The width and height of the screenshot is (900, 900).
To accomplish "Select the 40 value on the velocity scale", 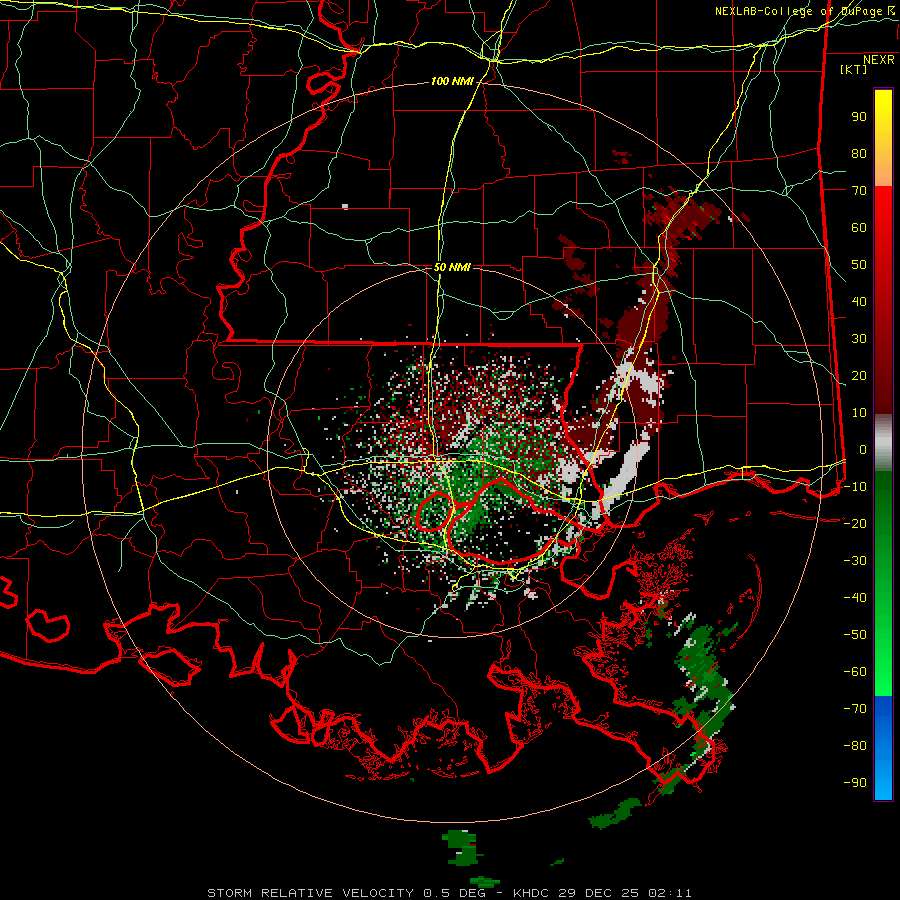I will click(859, 302).
